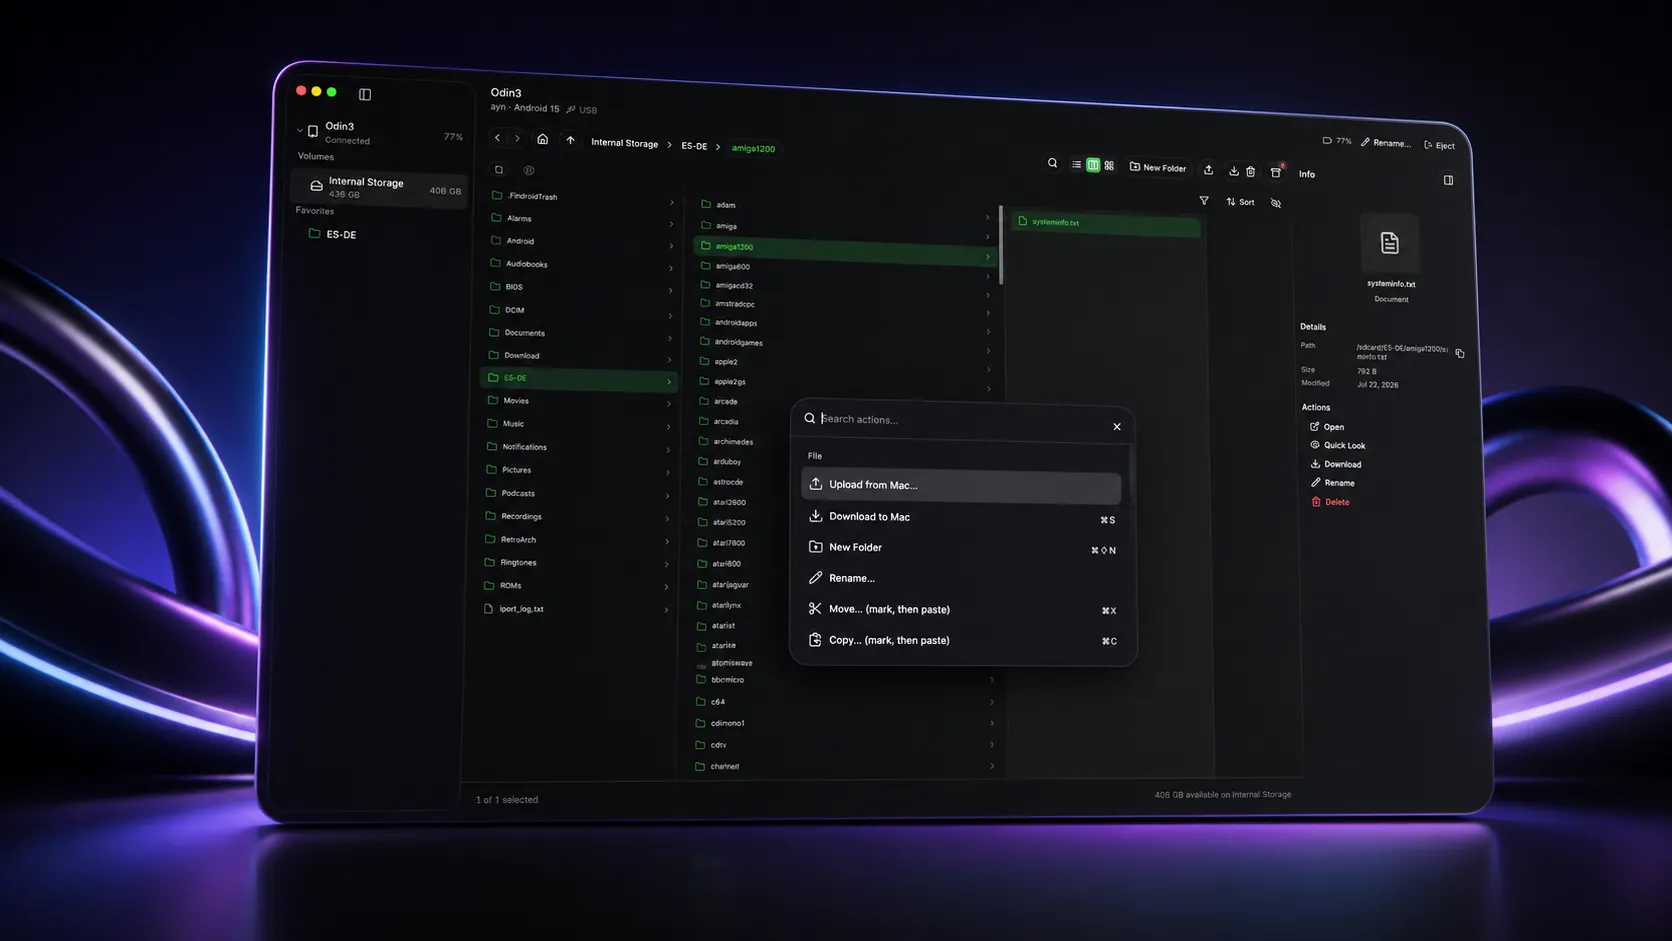Close the actions palette with X
This screenshot has width=1672, height=941.
click(x=1117, y=427)
